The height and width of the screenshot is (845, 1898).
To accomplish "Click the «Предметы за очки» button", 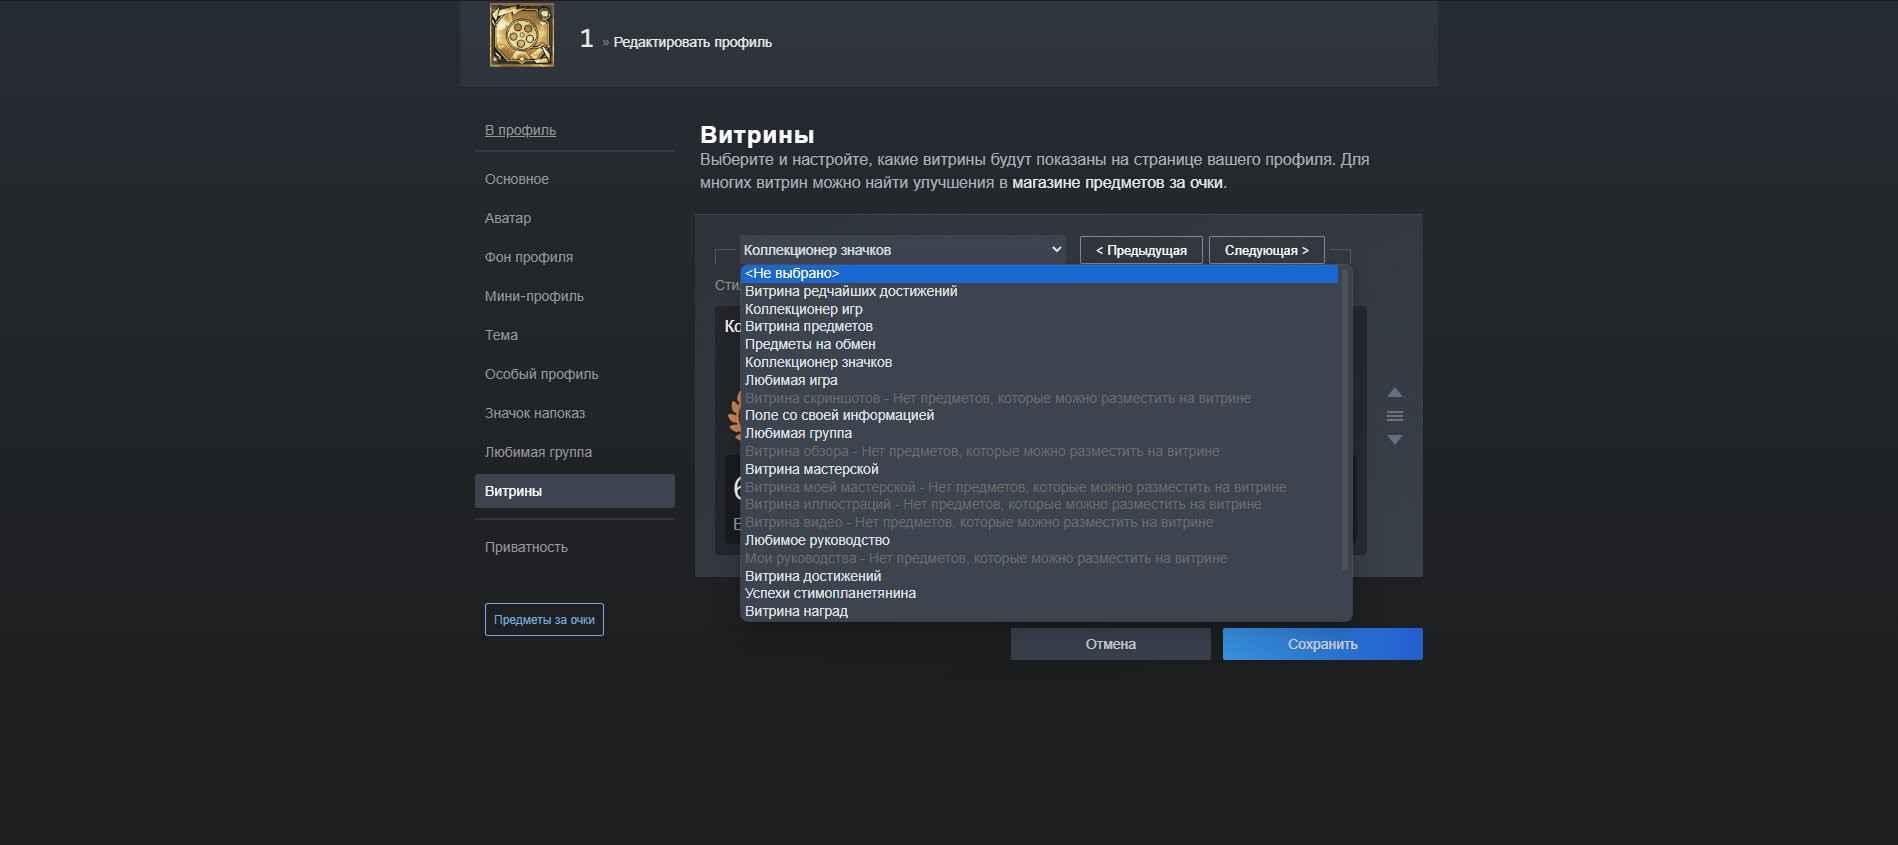I will tap(544, 620).
